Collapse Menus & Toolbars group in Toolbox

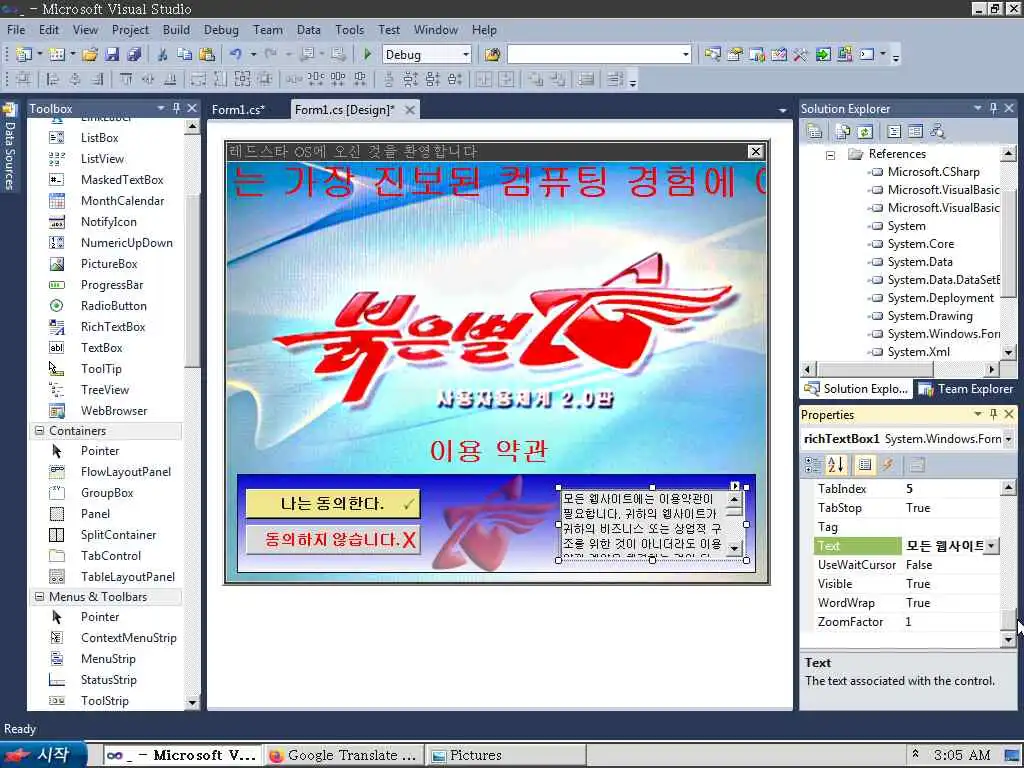pos(39,596)
